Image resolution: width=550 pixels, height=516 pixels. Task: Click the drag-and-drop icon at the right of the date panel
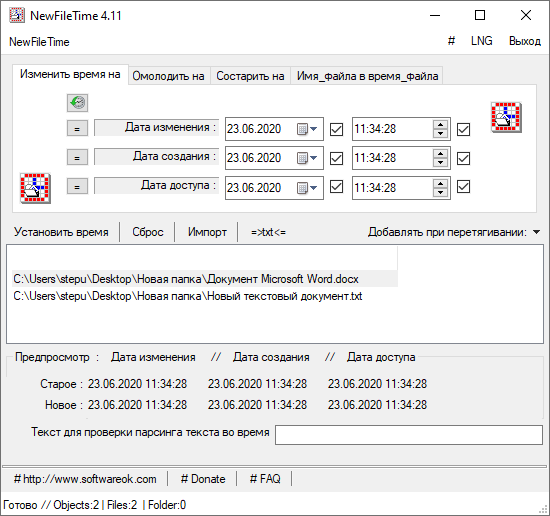[506, 117]
